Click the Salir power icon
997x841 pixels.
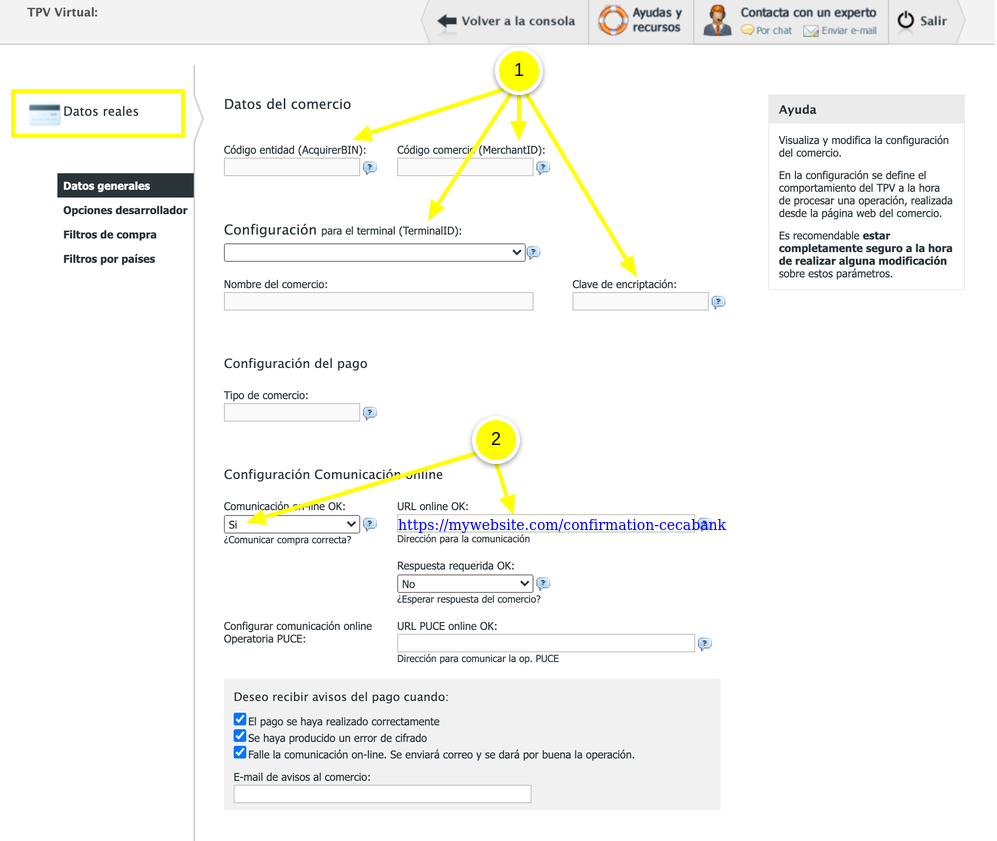click(905, 19)
